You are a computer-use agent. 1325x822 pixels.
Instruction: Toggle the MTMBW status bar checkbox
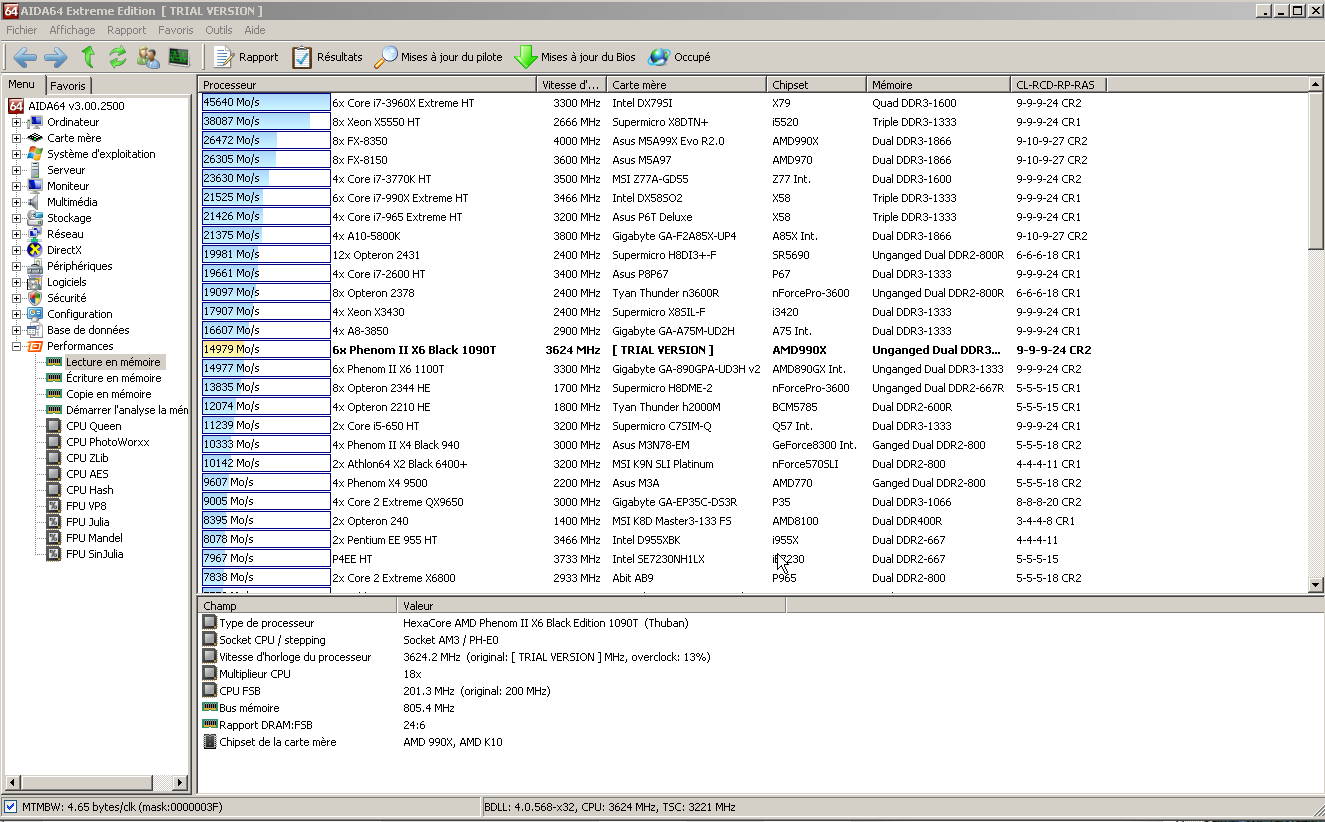(10, 807)
